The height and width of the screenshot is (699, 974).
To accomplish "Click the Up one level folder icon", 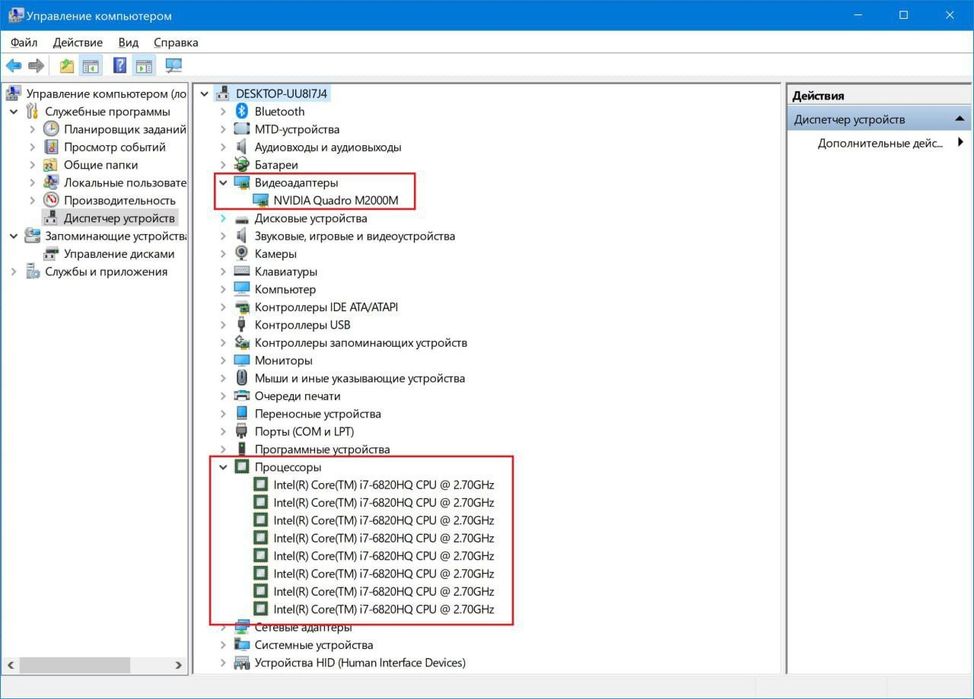I will click(66, 65).
